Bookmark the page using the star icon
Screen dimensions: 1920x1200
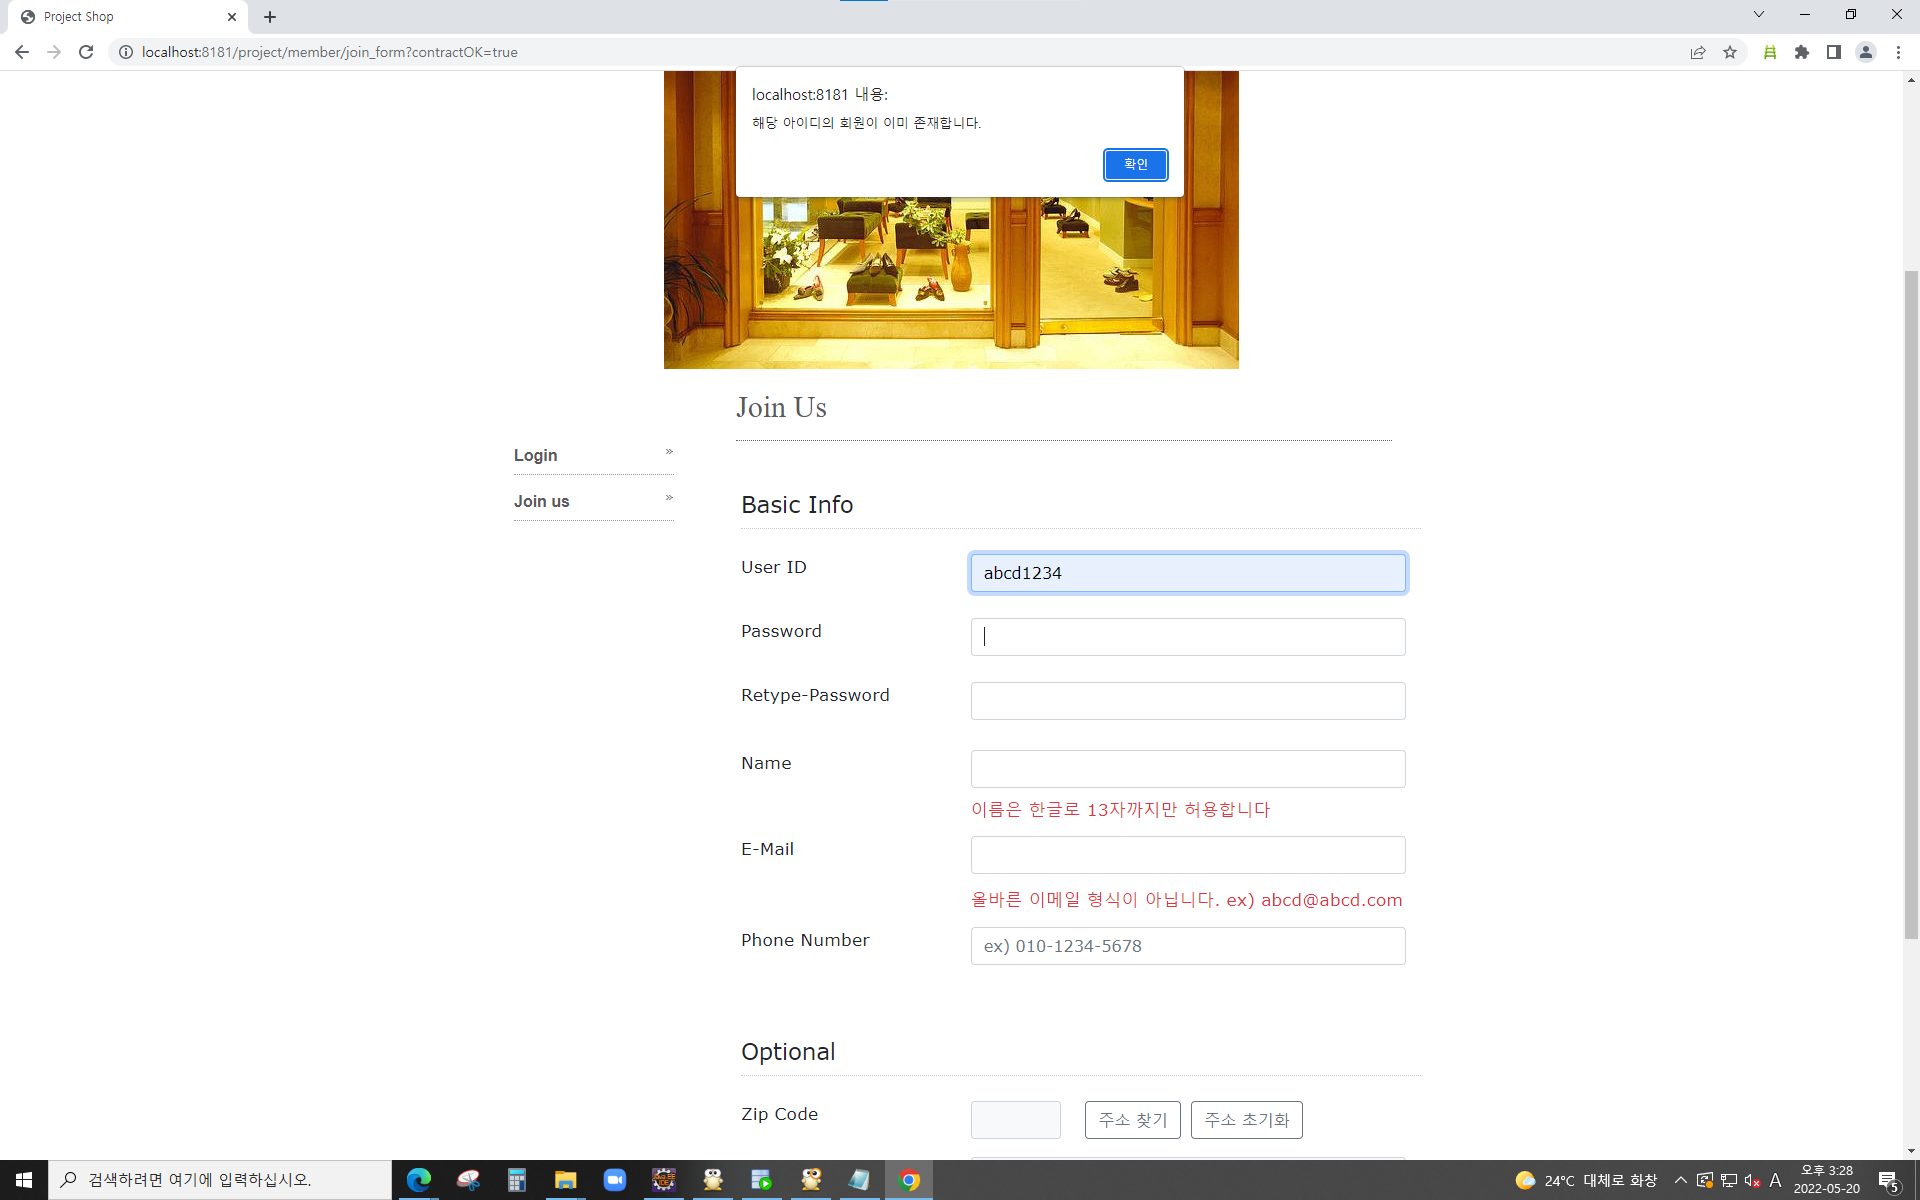coord(1730,52)
